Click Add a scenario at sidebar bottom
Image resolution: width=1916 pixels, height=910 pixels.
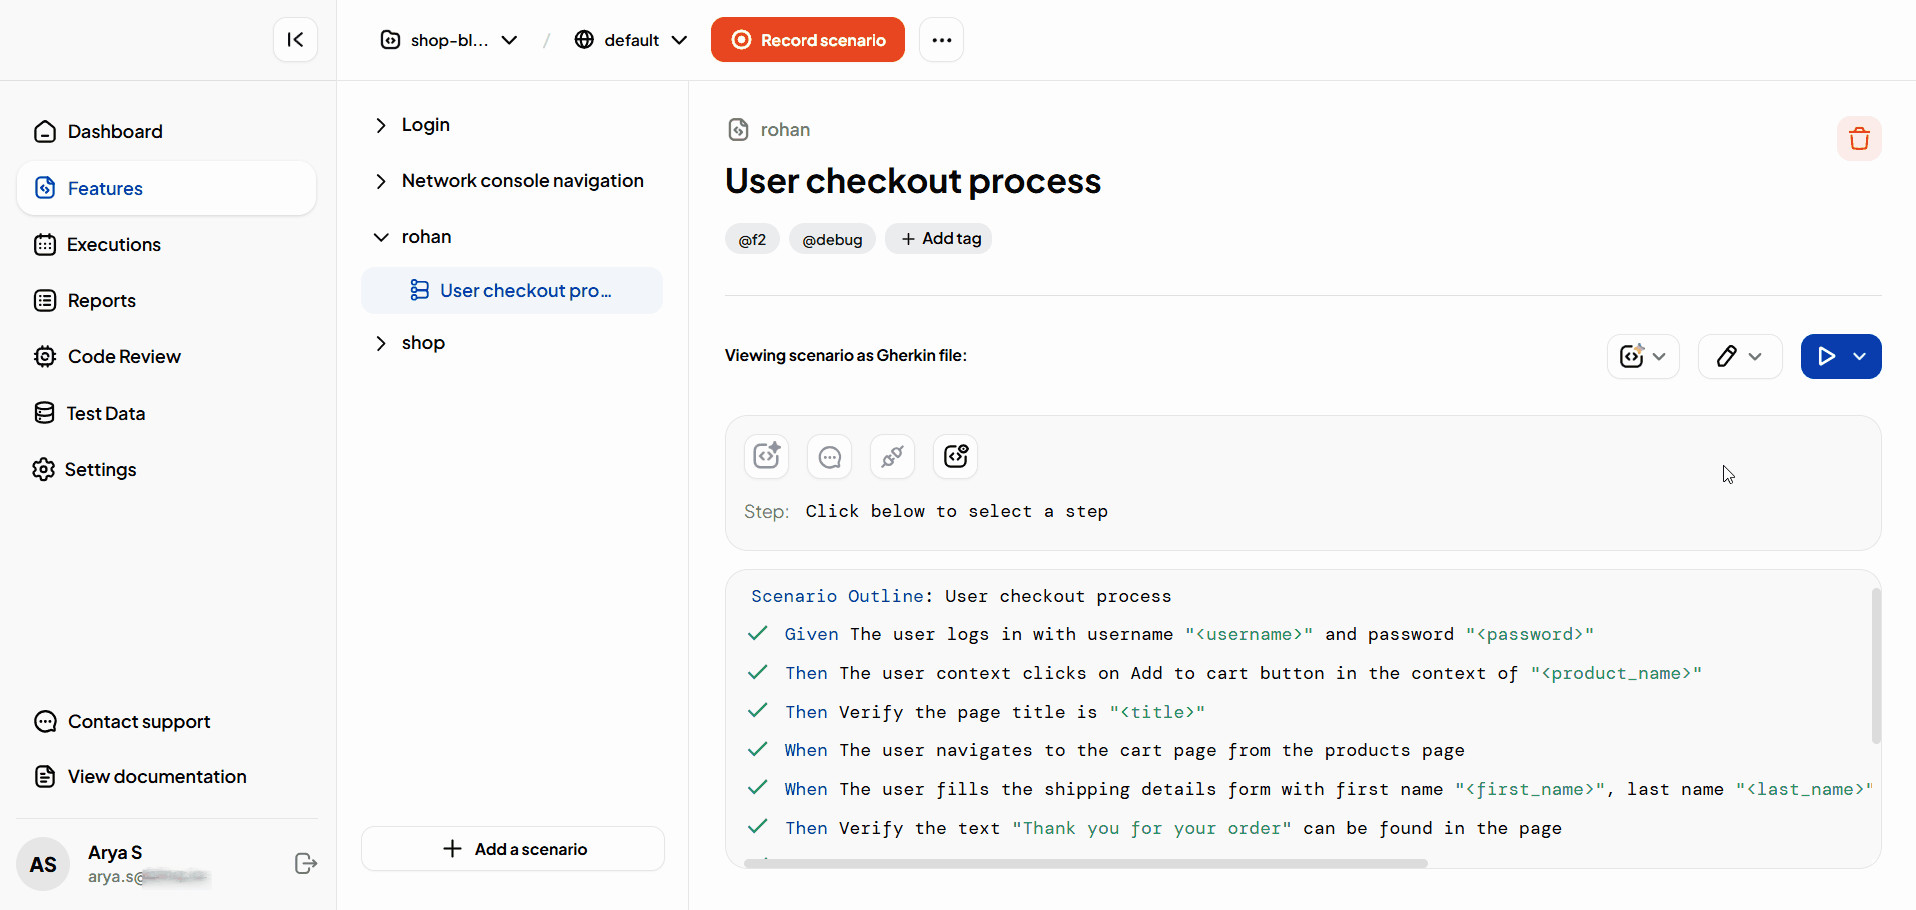point(512,848)
